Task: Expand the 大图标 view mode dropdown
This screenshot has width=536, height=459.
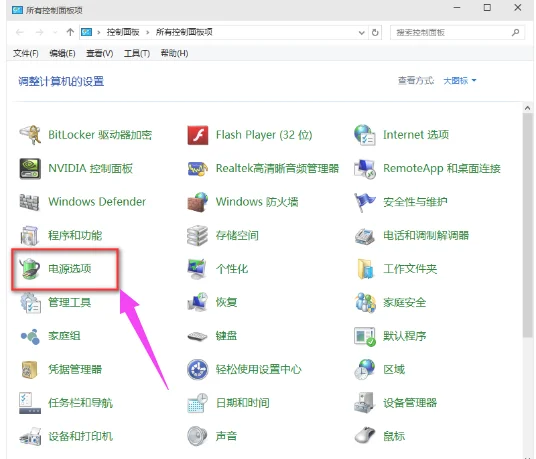Action: click(460, 81)
